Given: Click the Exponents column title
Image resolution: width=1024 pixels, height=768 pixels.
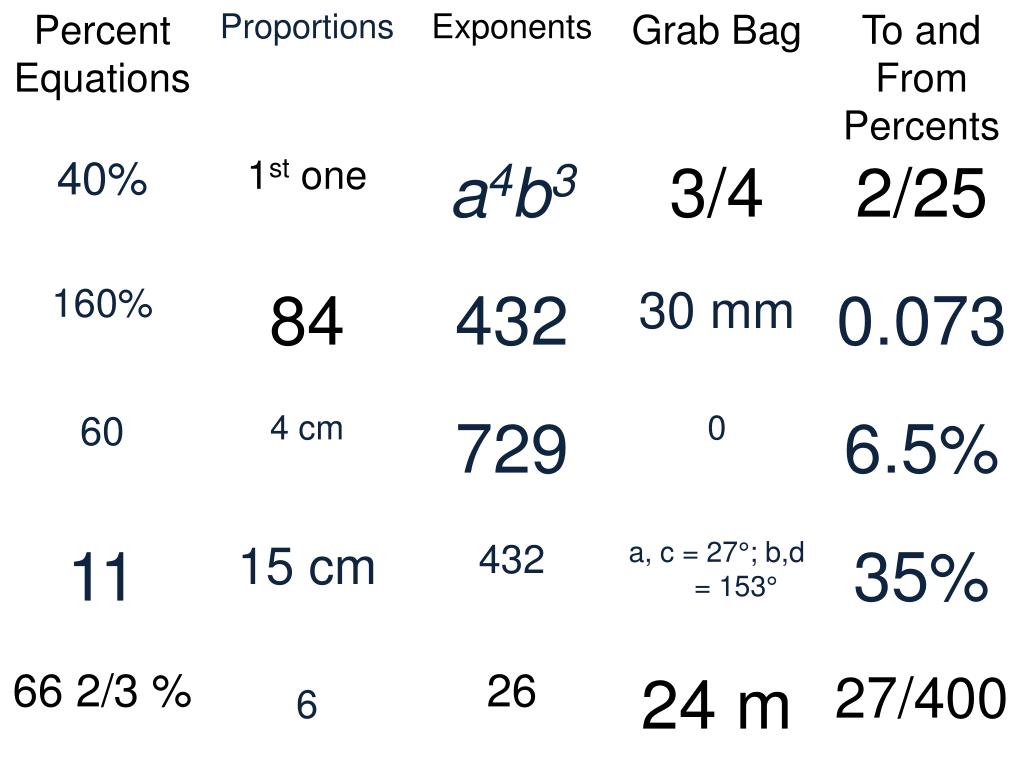Looking at the screenshot, I should tap(512, 28).
